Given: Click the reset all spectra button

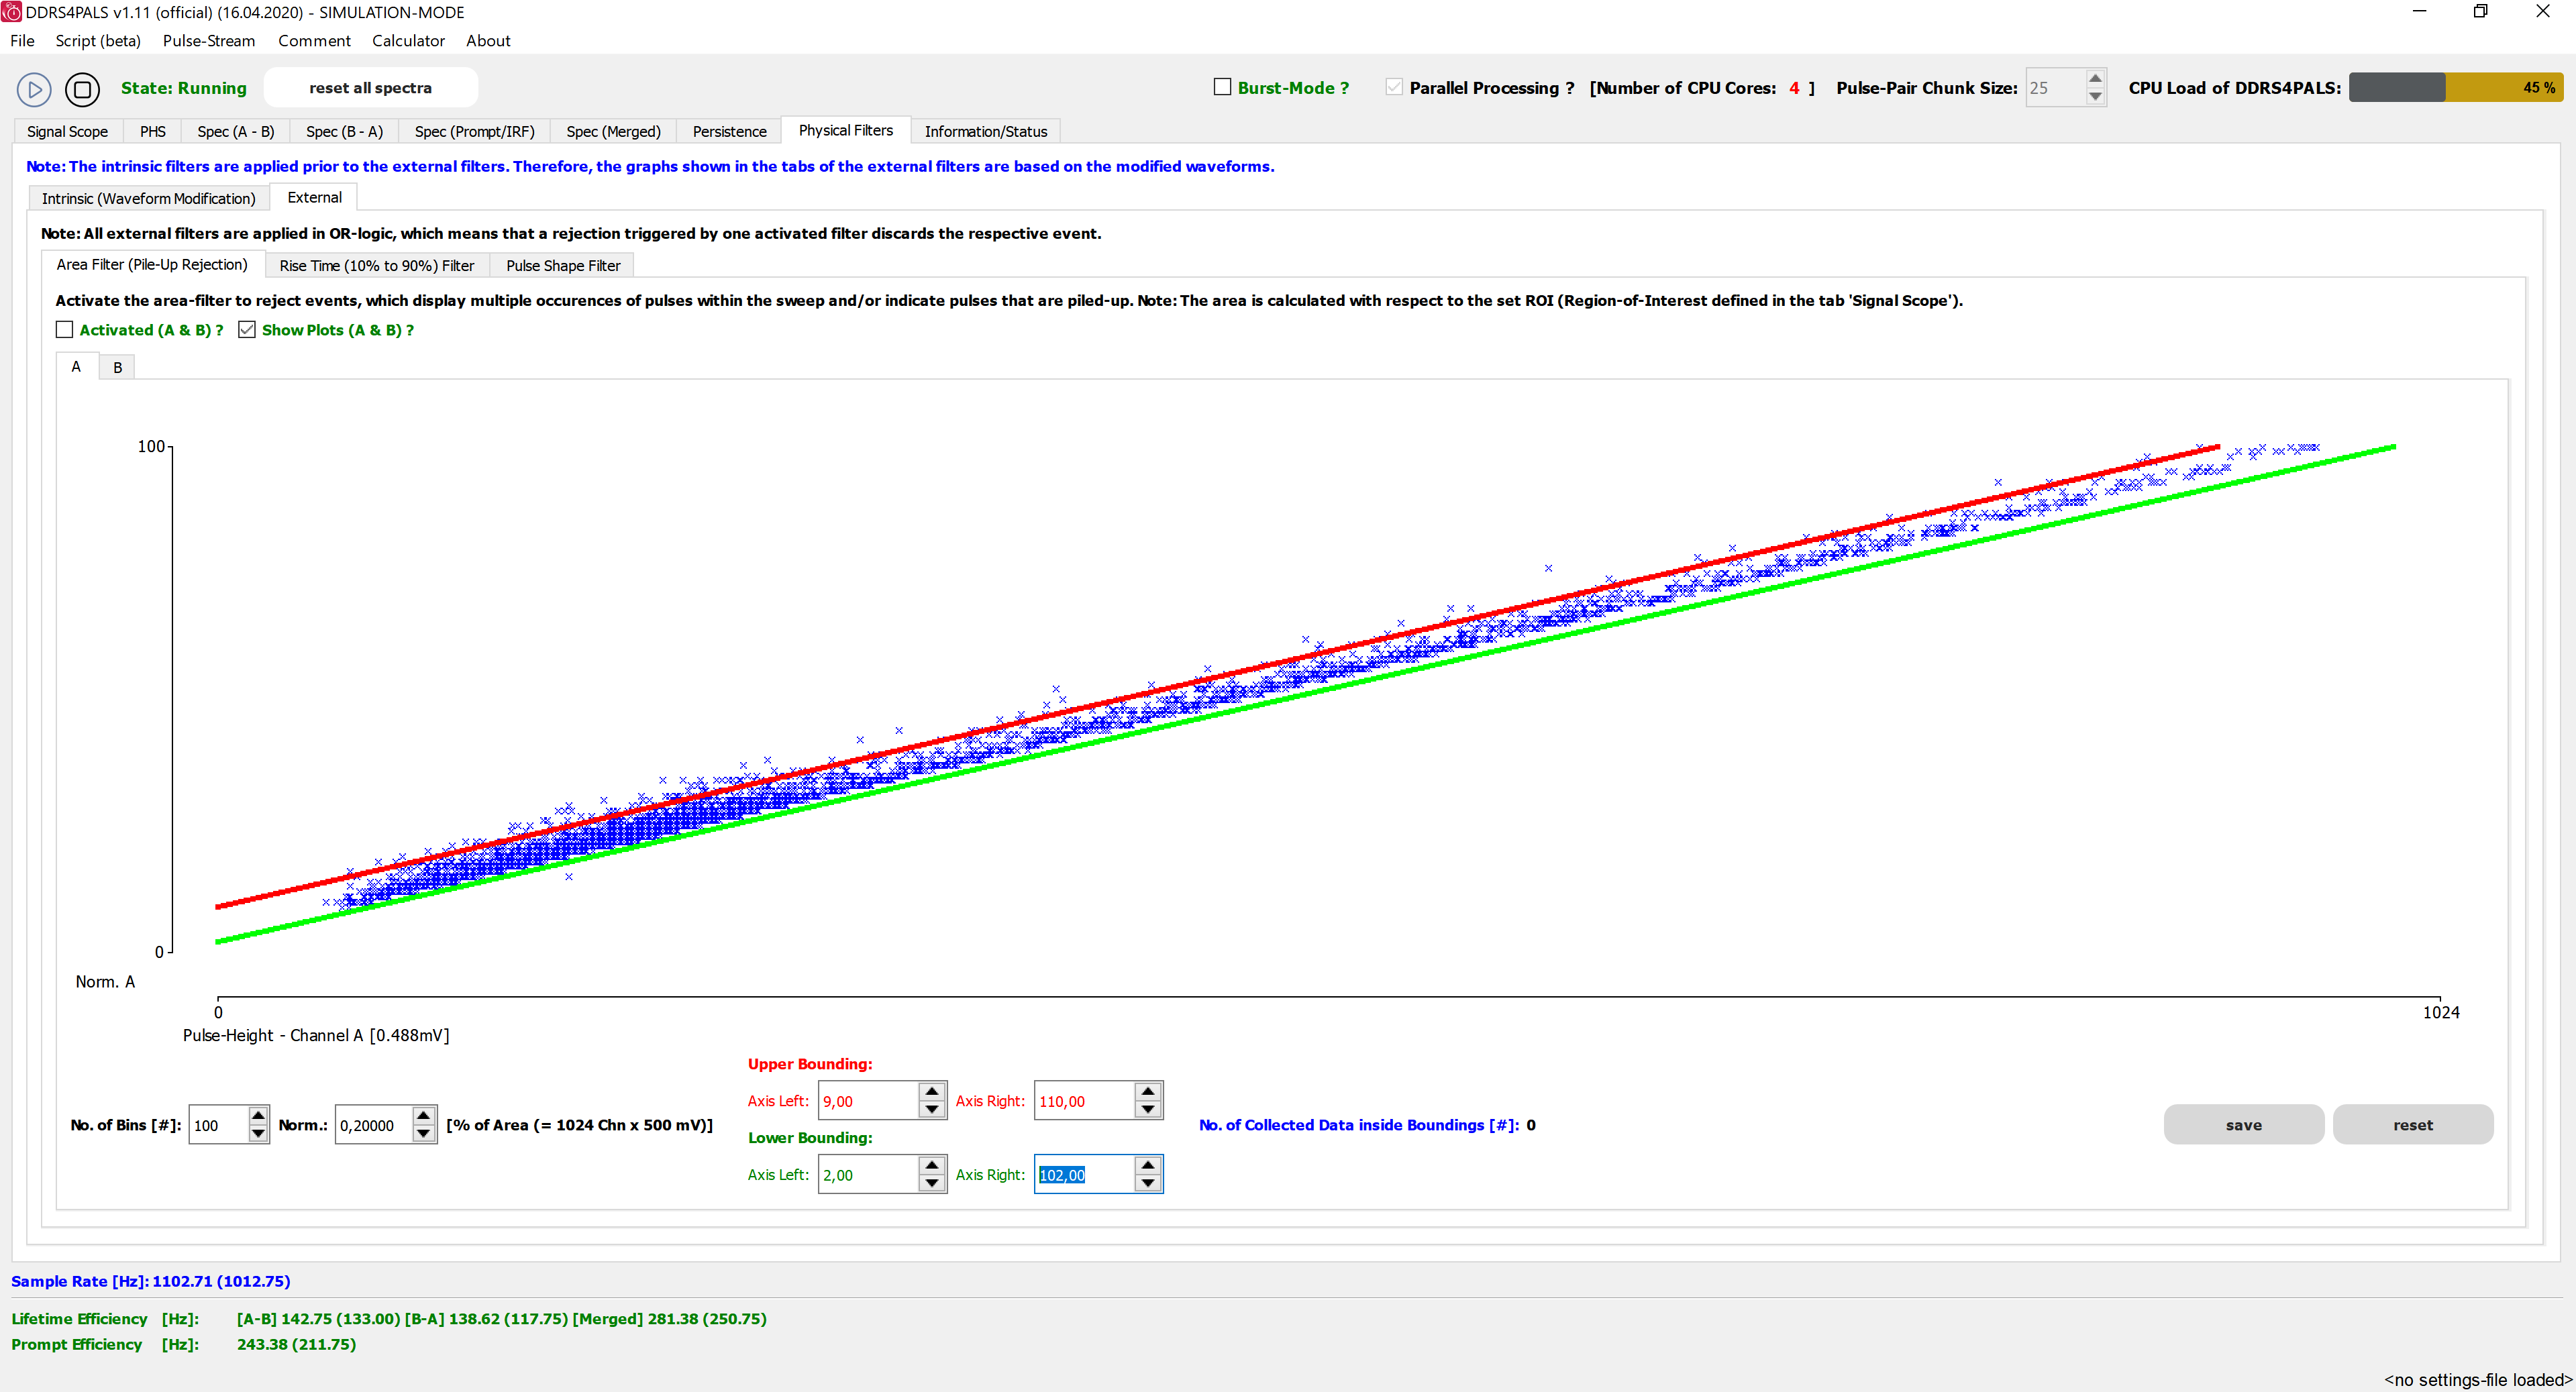Looking at the screenshot, I should [x=371, y=88].
